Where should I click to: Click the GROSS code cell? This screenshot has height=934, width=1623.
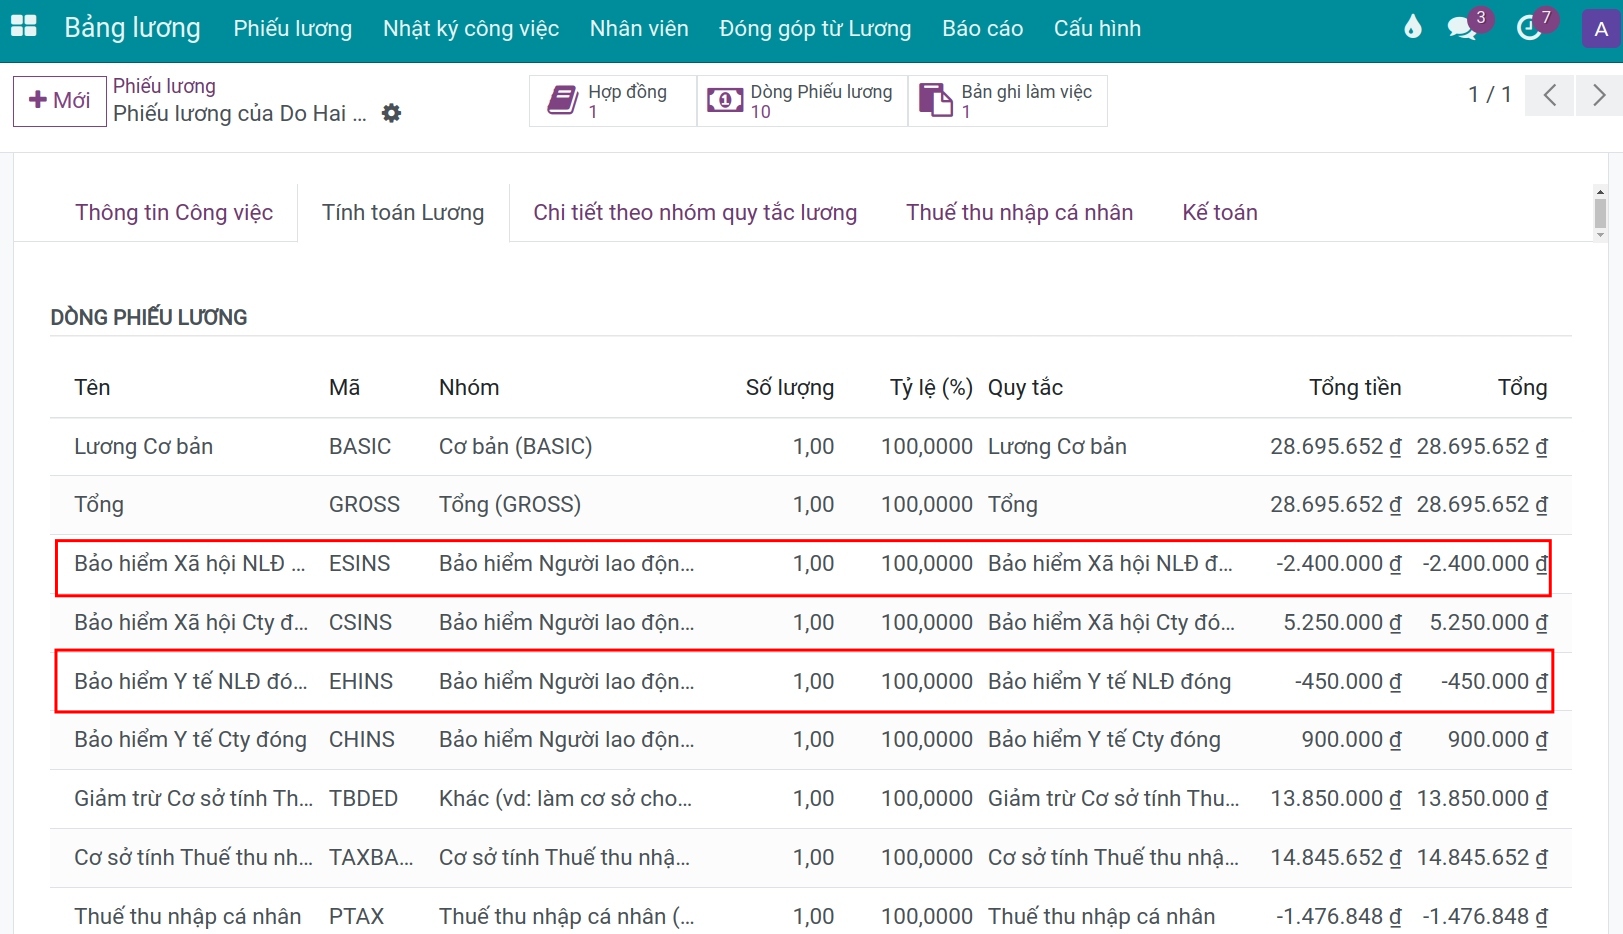tap(364, 504)
